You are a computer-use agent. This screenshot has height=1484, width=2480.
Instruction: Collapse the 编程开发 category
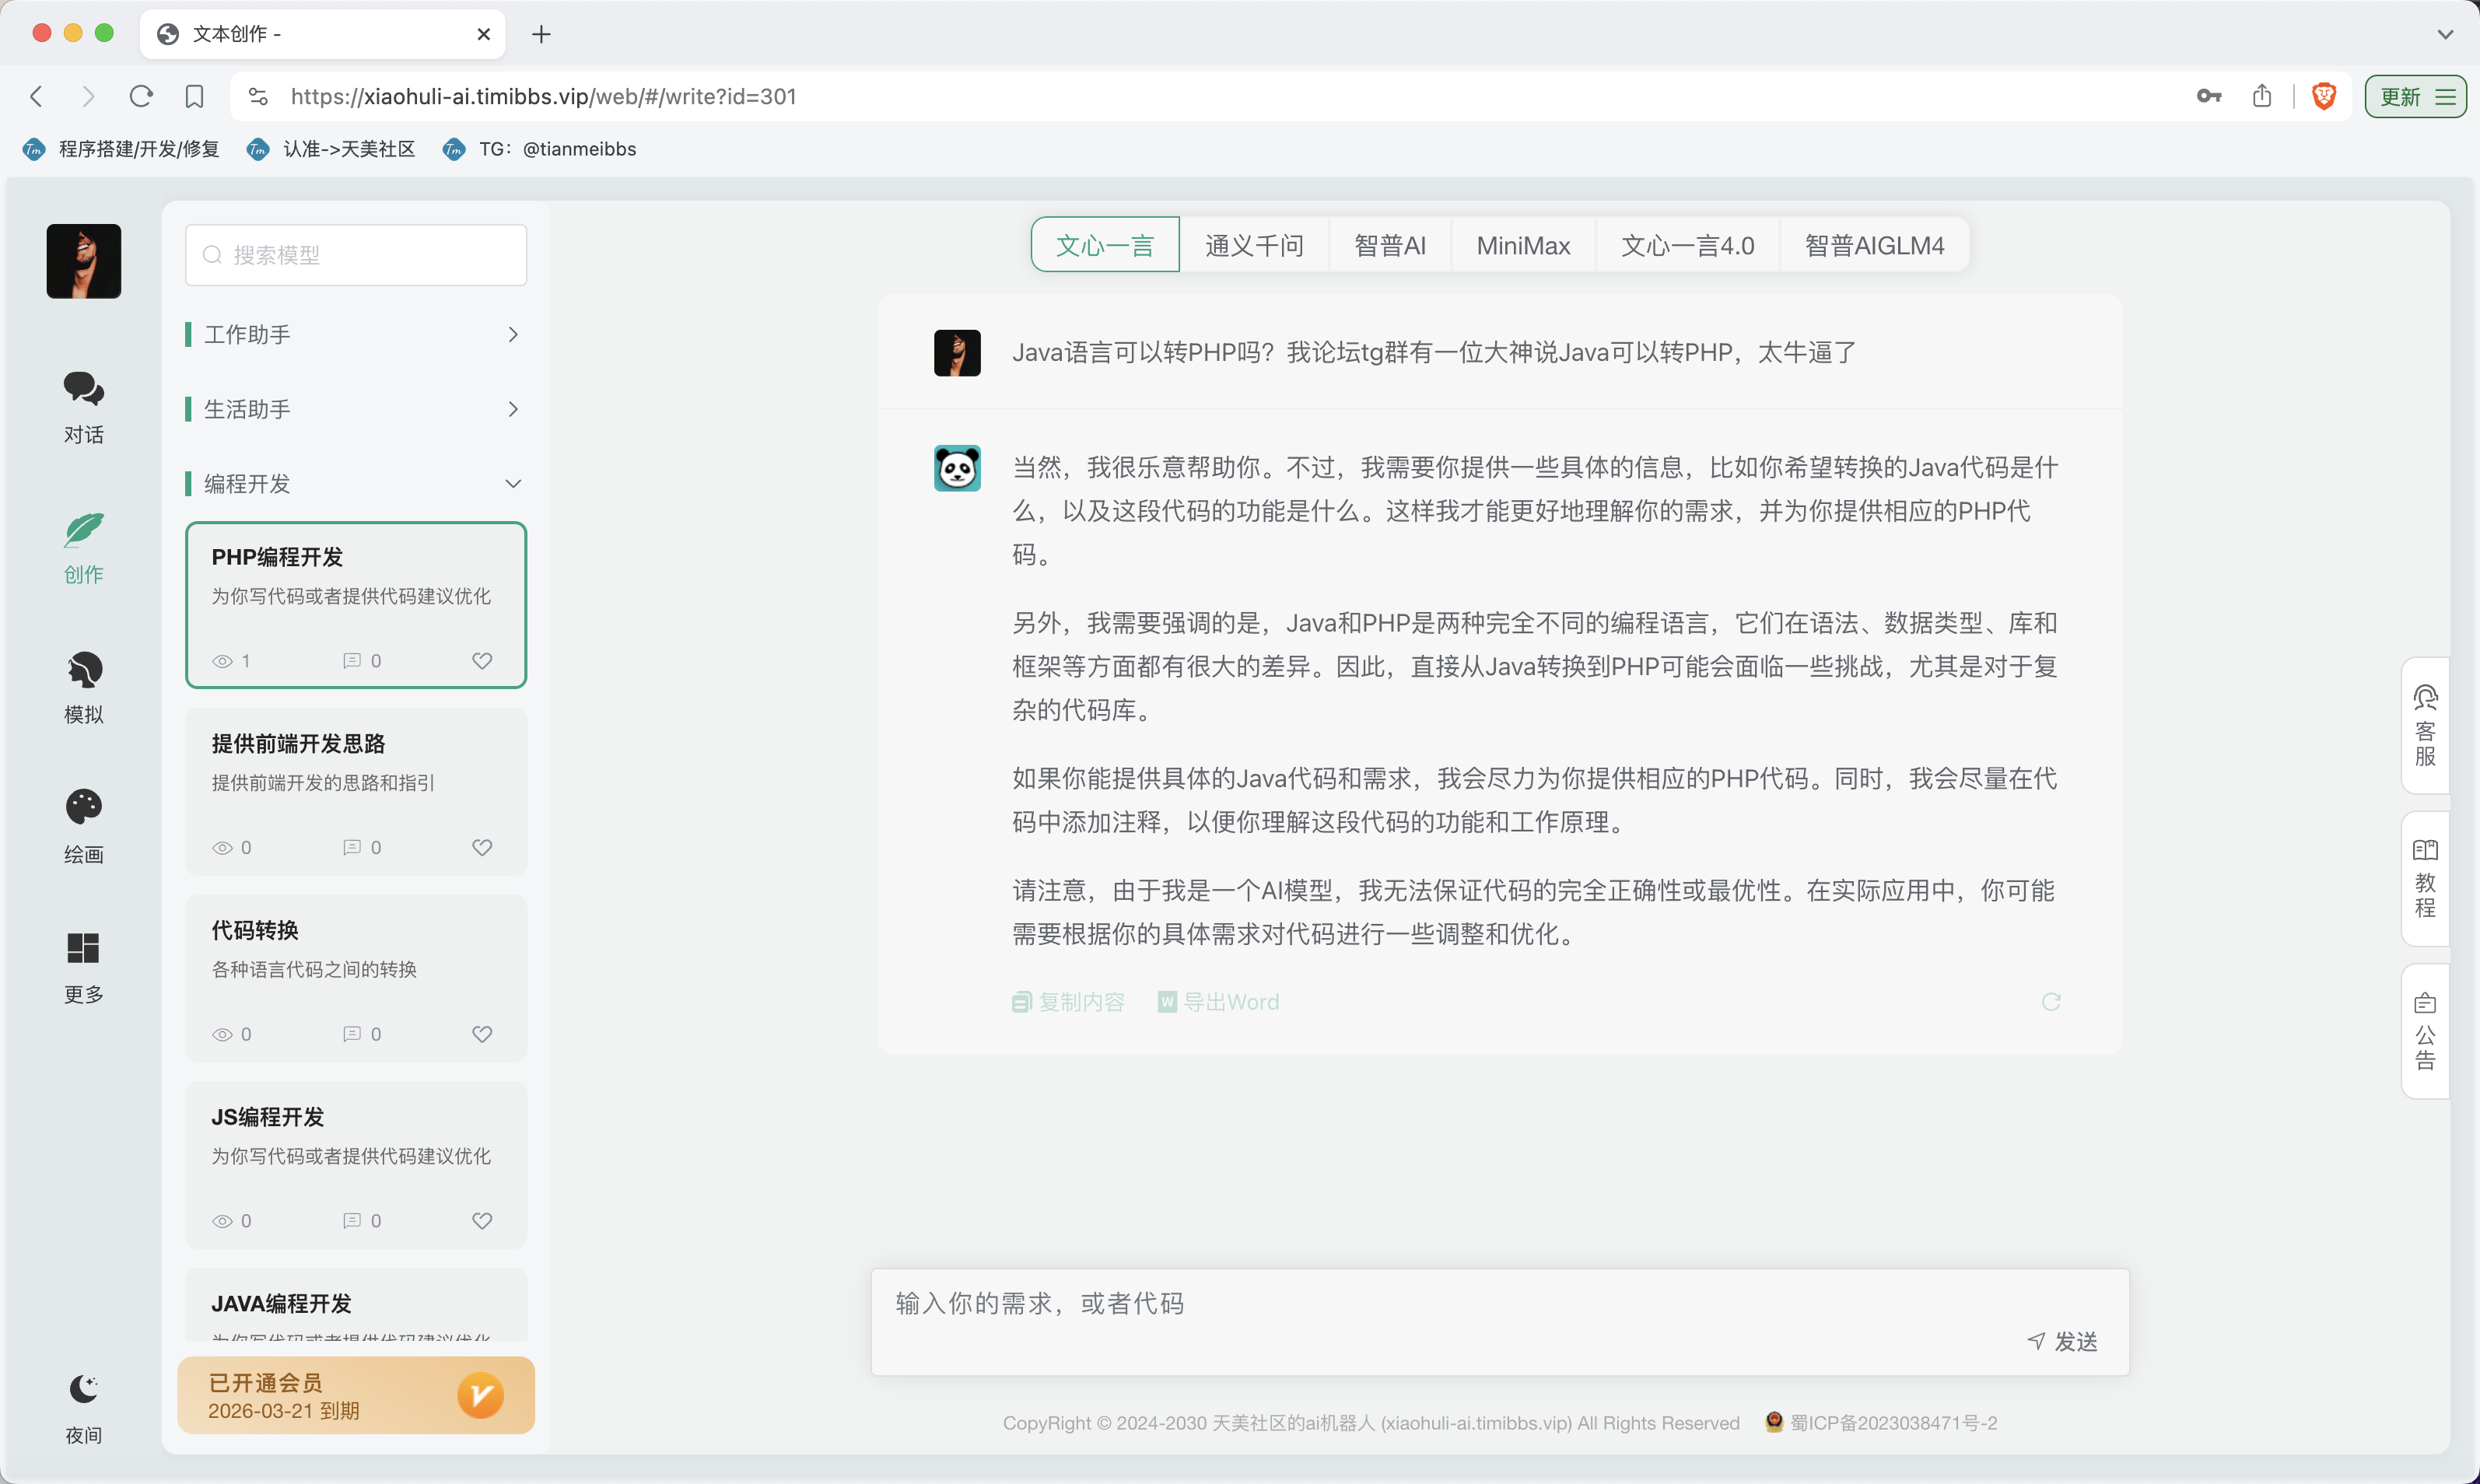pos(355,484)
